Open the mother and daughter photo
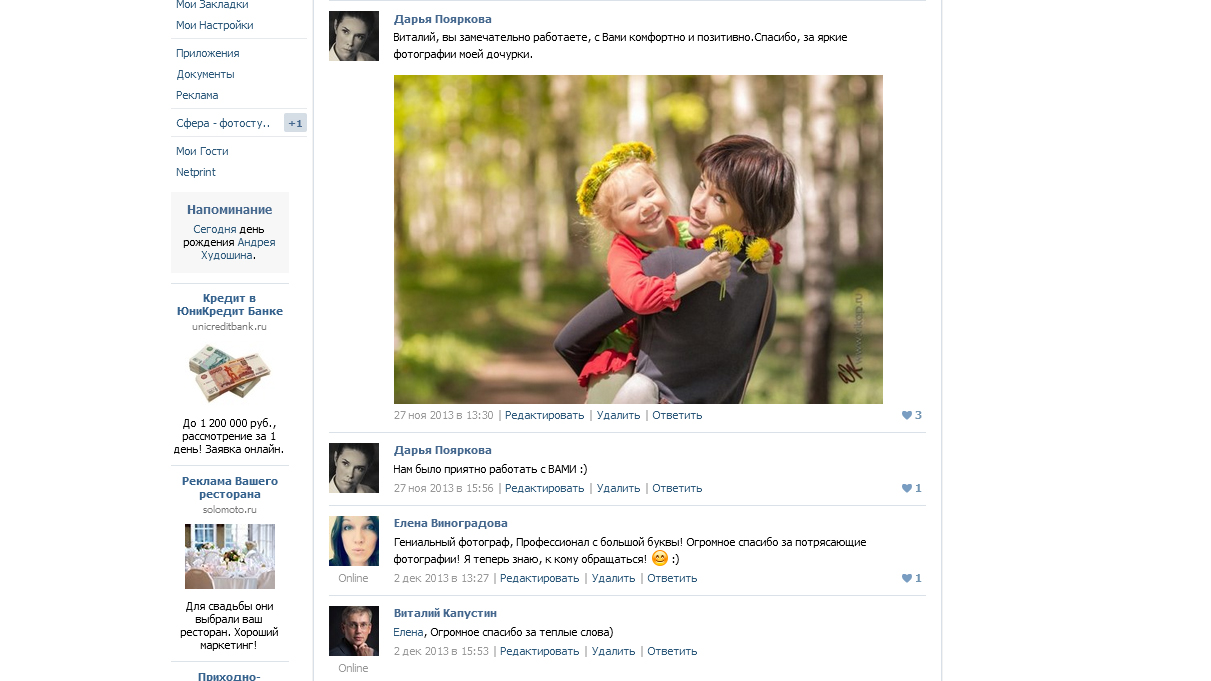Screen dimensions: 1211x681 pos(638,239)
